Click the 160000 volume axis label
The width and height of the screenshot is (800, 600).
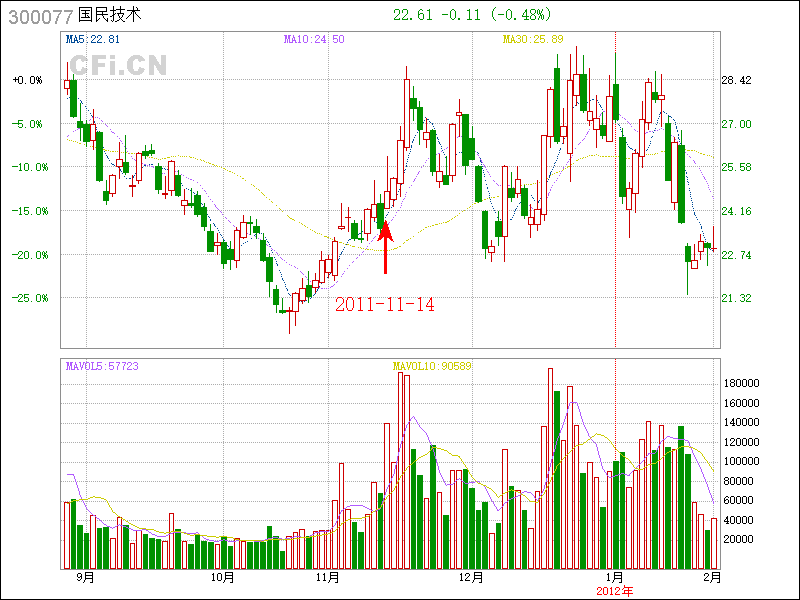(x=742, y=403)
